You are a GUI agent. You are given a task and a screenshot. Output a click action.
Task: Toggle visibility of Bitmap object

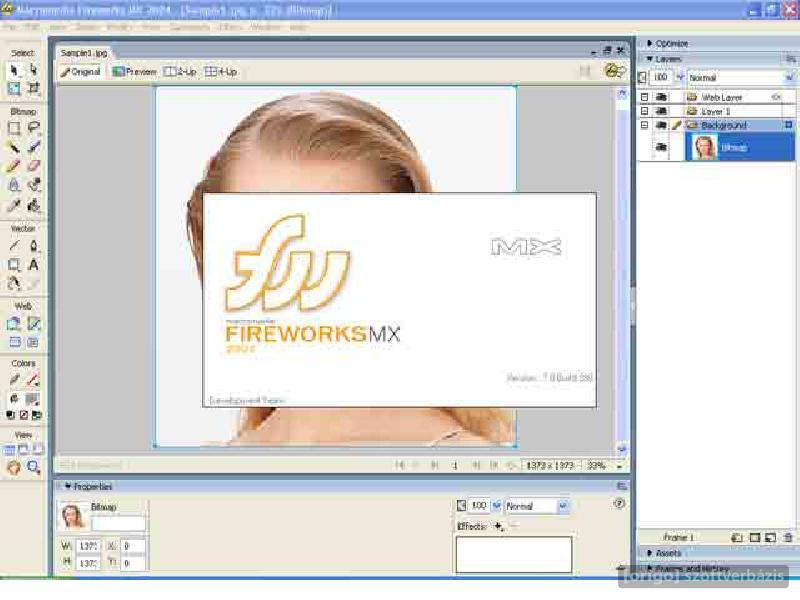point(661,147)
